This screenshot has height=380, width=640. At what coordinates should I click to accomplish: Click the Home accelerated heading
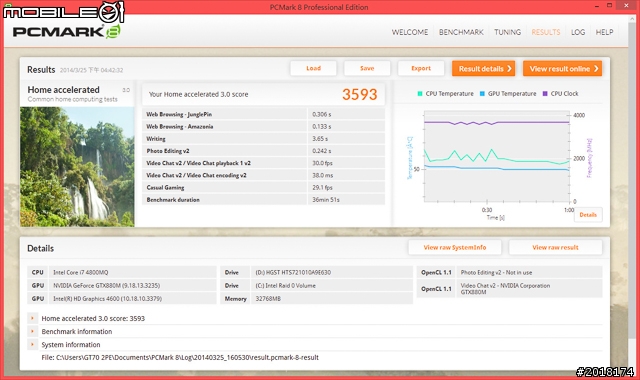click(63, 90)
